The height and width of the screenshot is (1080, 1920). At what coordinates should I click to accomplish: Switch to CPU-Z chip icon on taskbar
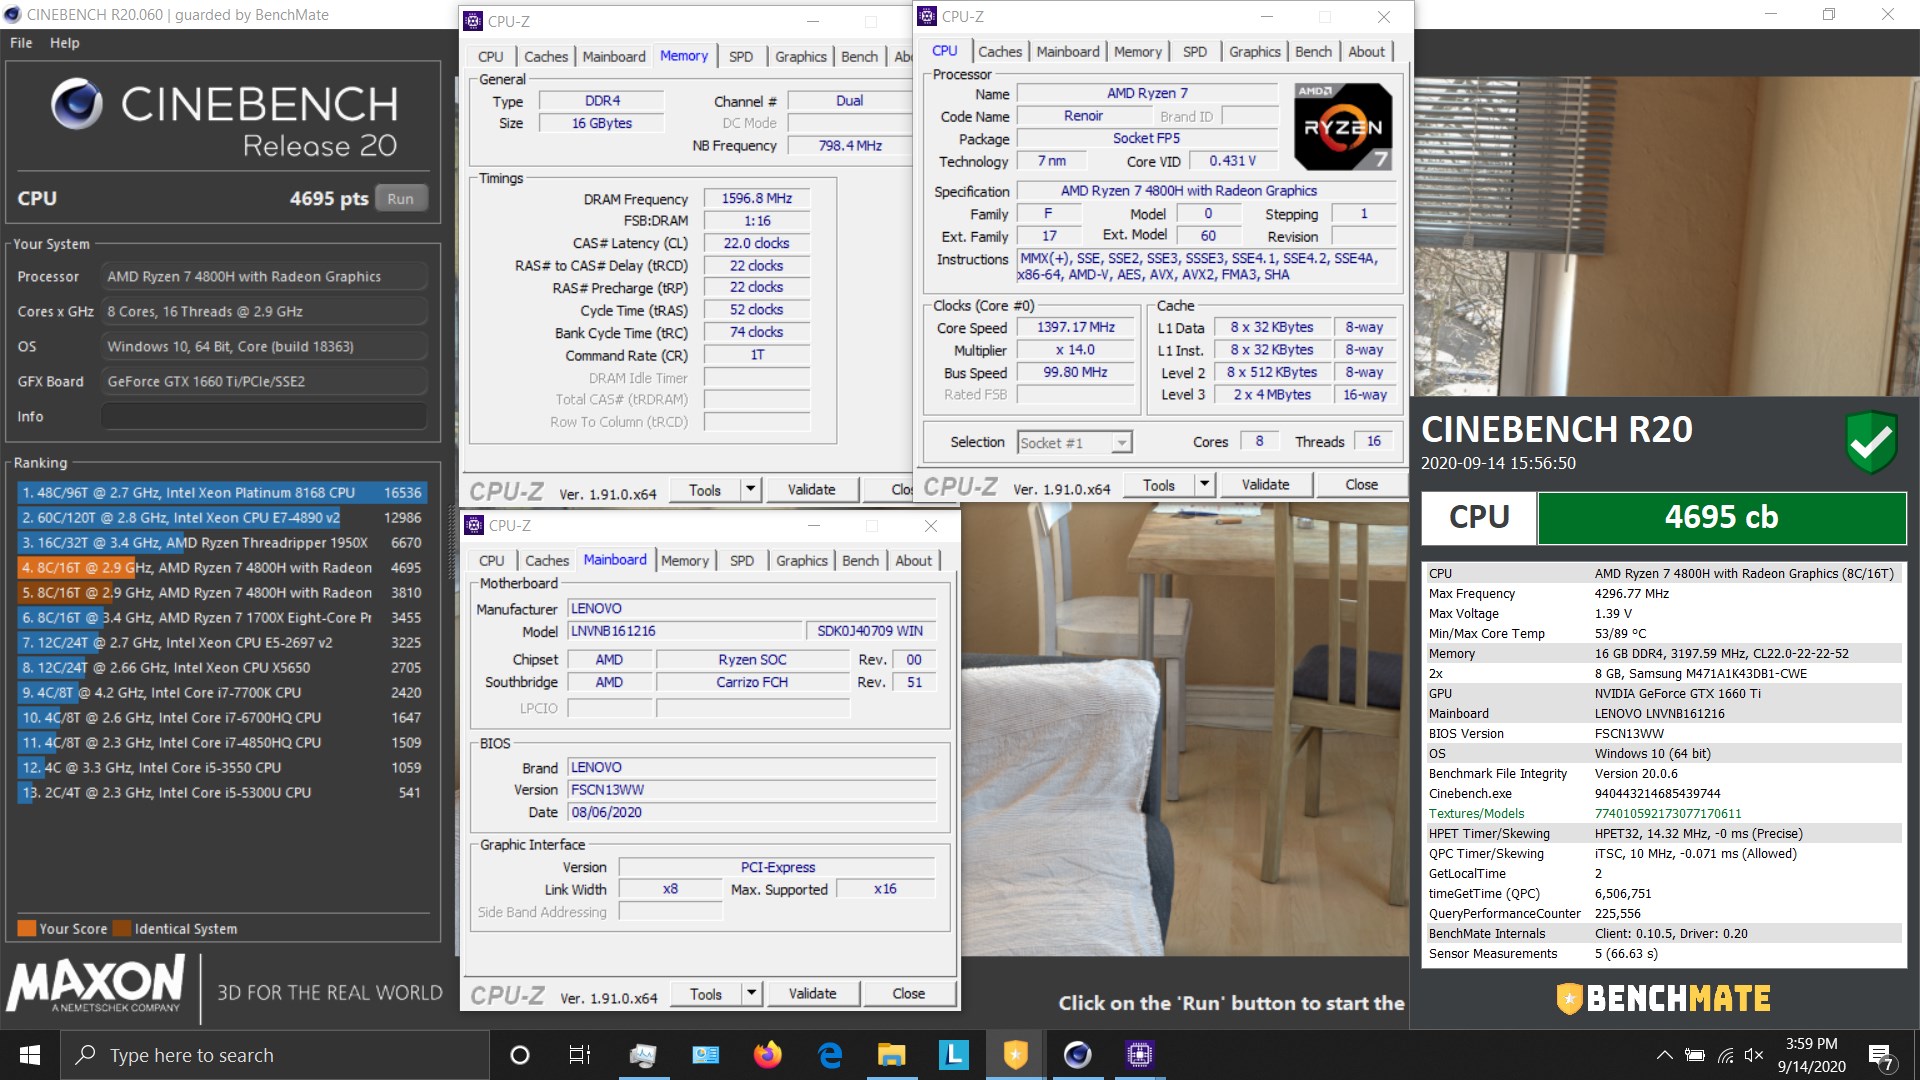[x=1139, y=1055]
